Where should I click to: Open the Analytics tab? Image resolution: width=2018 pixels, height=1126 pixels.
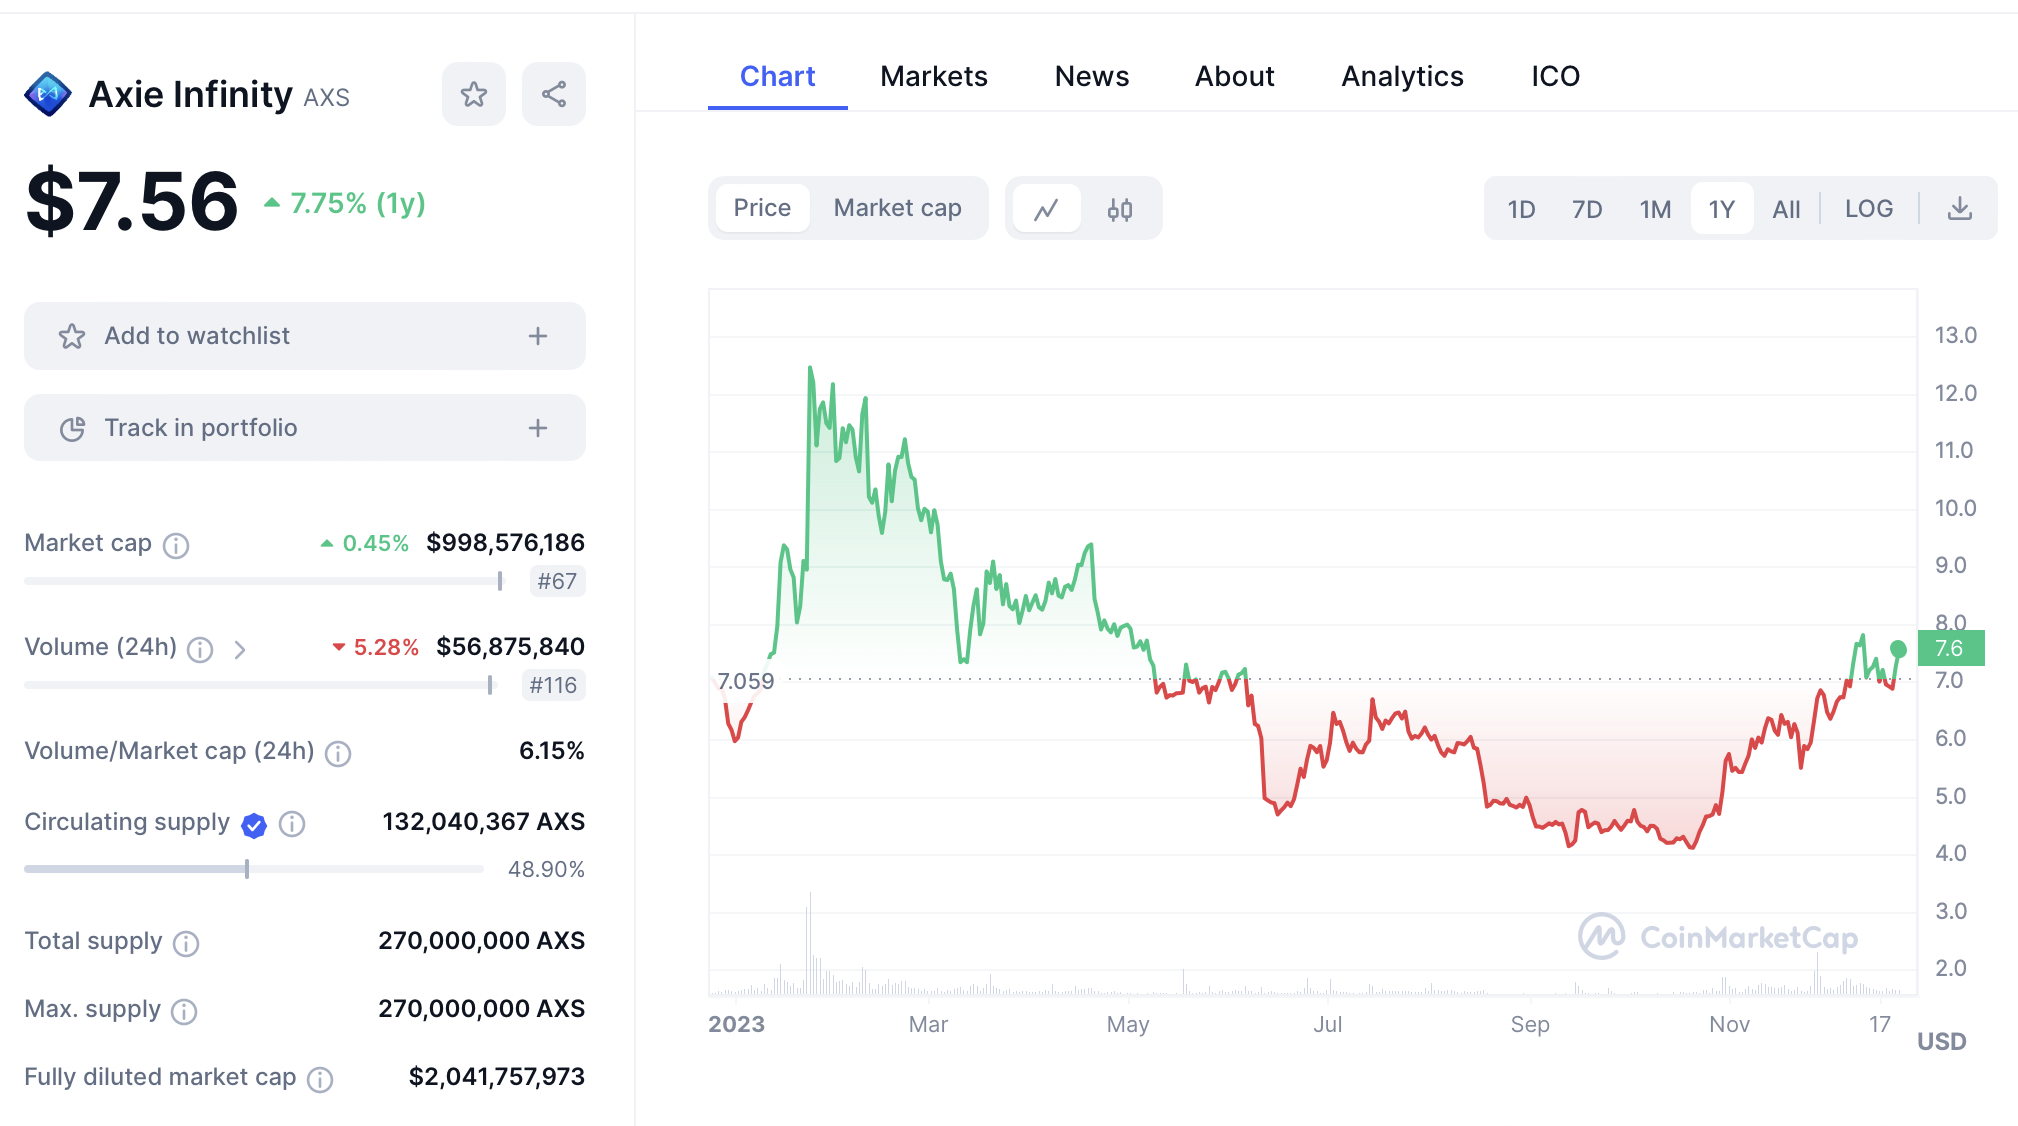tap(1402, 77)
